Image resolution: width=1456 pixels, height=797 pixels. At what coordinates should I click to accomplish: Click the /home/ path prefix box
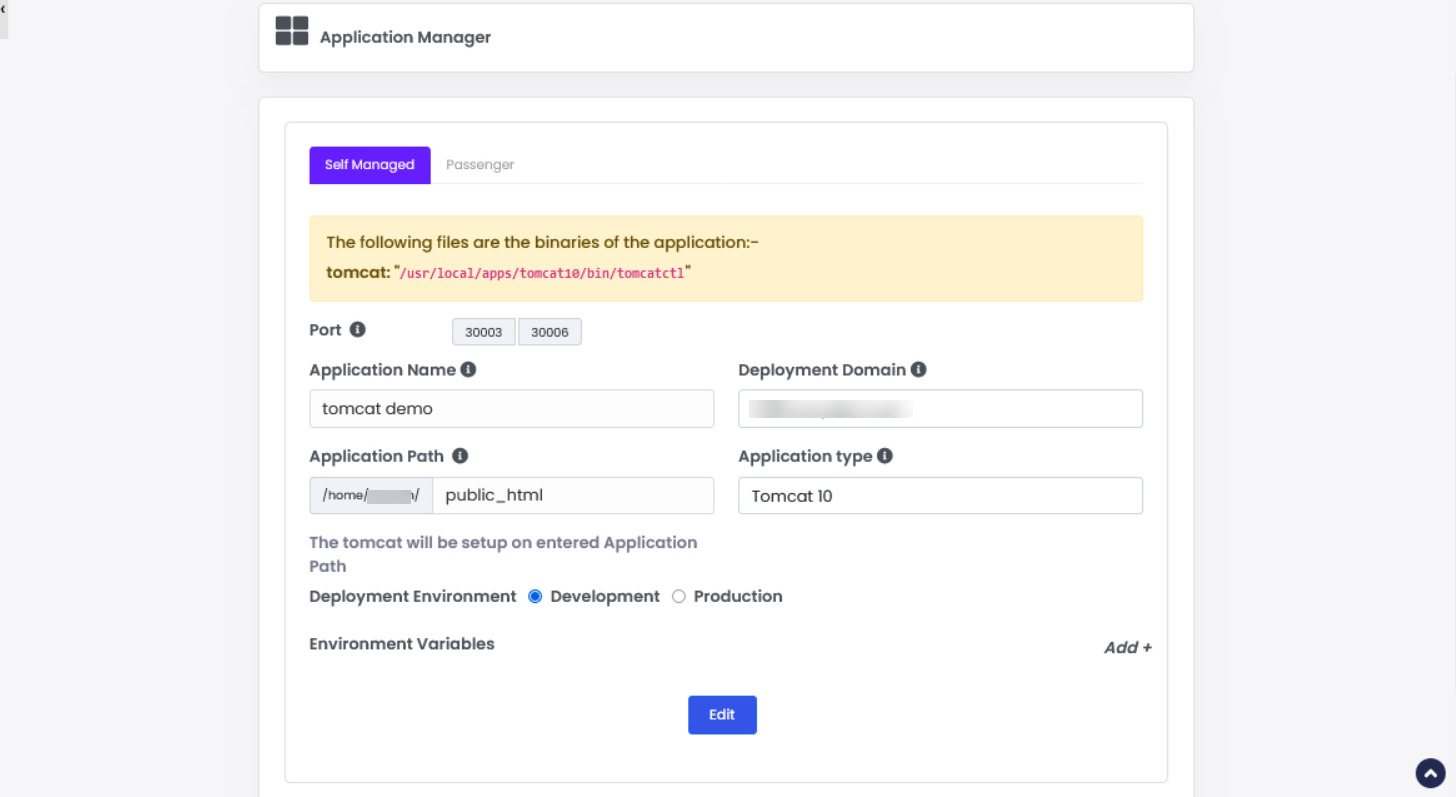point(371,496)
